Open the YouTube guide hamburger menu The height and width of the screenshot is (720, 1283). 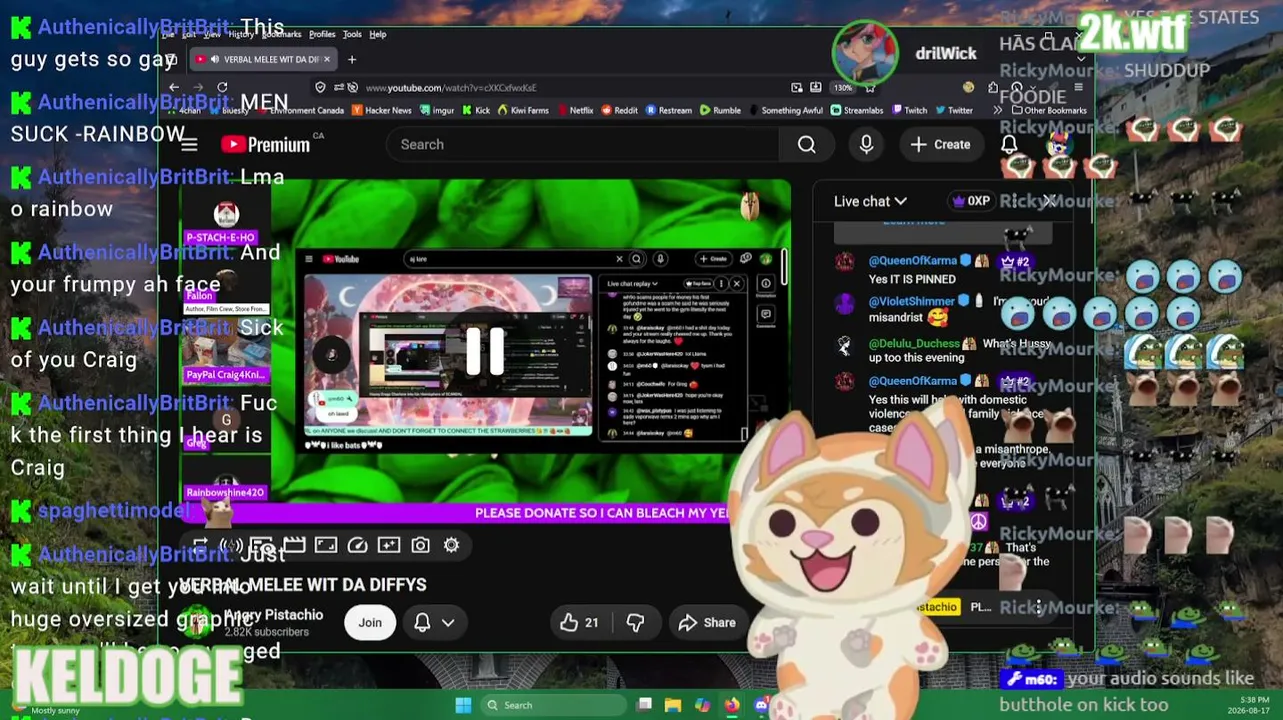(189, 144)
